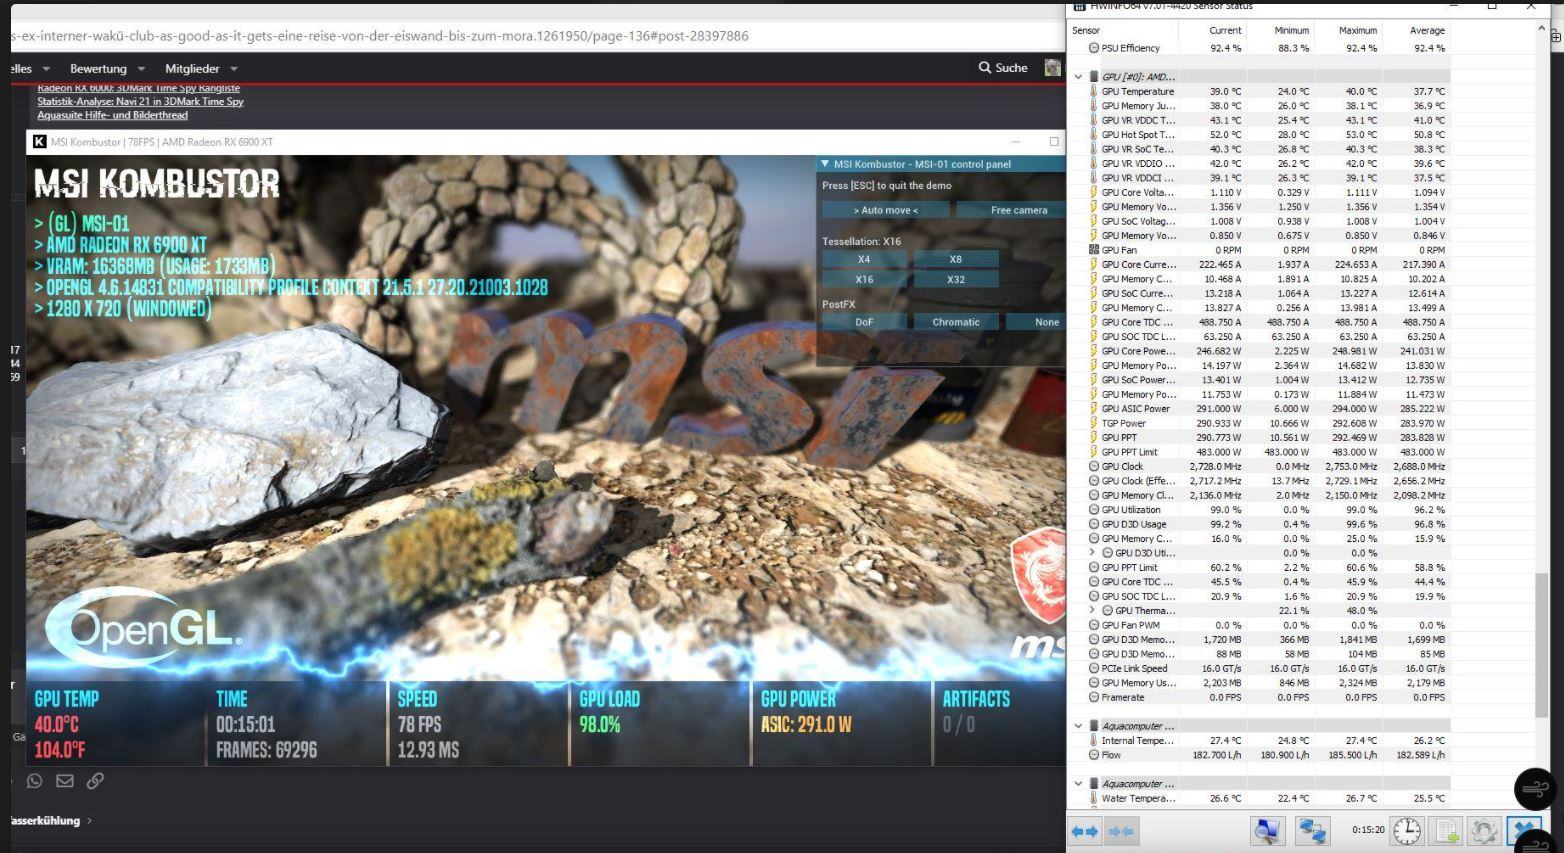Open HWiNFO sensor settings gear icon
The image size is (1564, 853).
pyautogui.click(x=1484, y=831)
